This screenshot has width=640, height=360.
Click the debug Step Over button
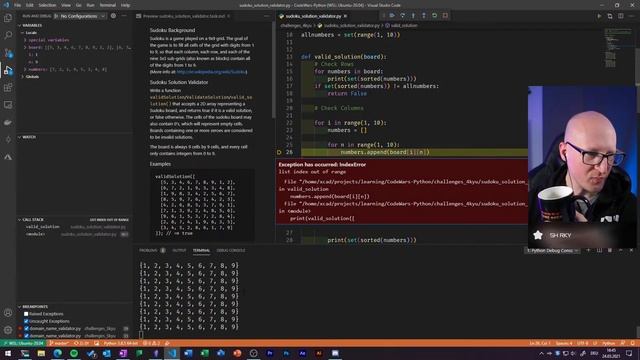(x=402, y=16)
